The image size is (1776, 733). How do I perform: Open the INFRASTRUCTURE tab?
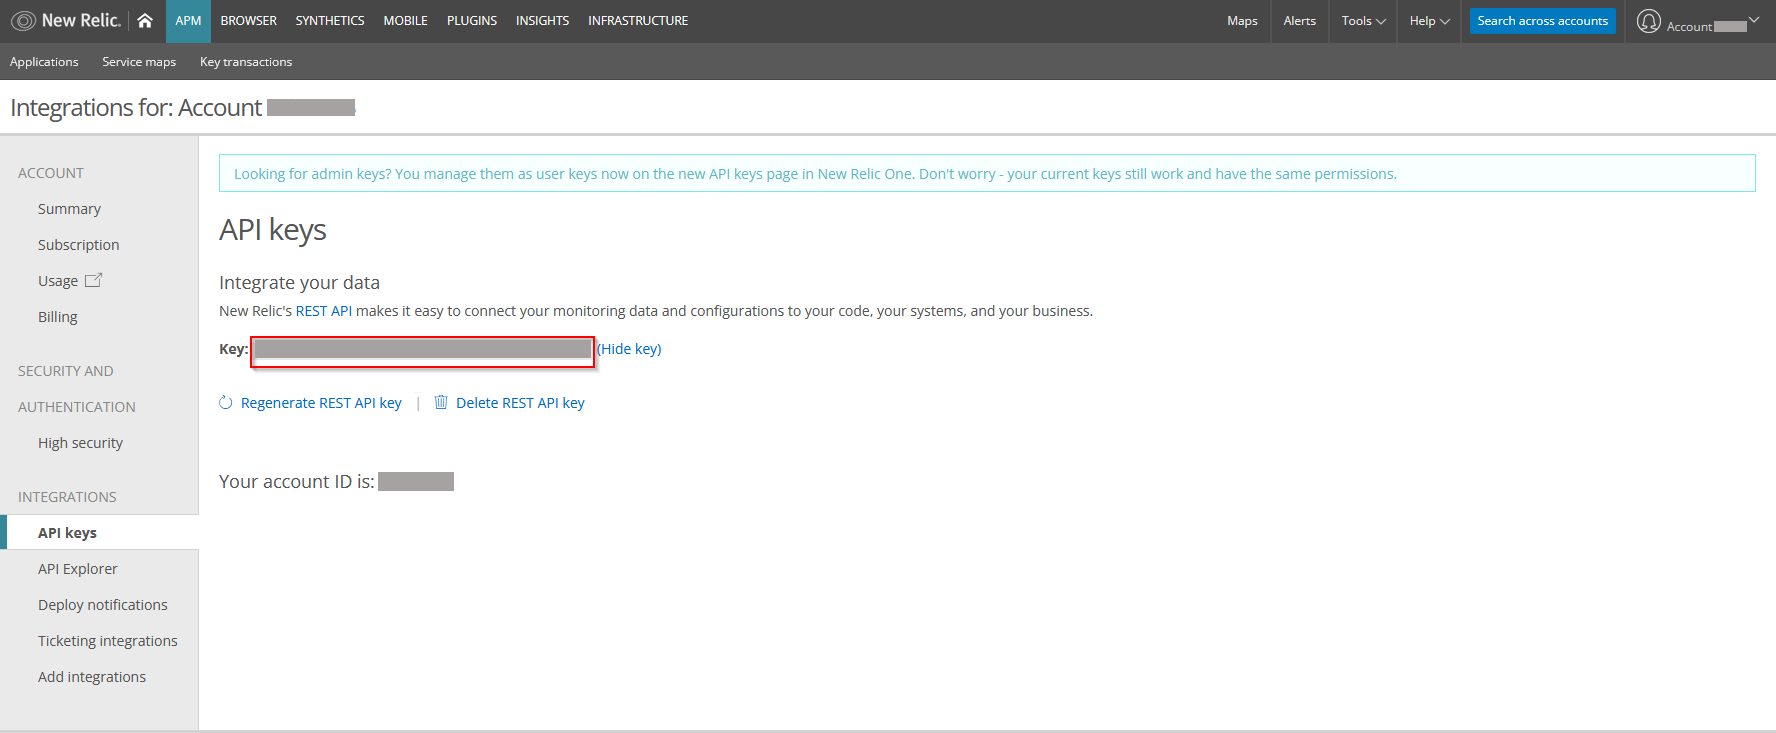coord(638,21)
